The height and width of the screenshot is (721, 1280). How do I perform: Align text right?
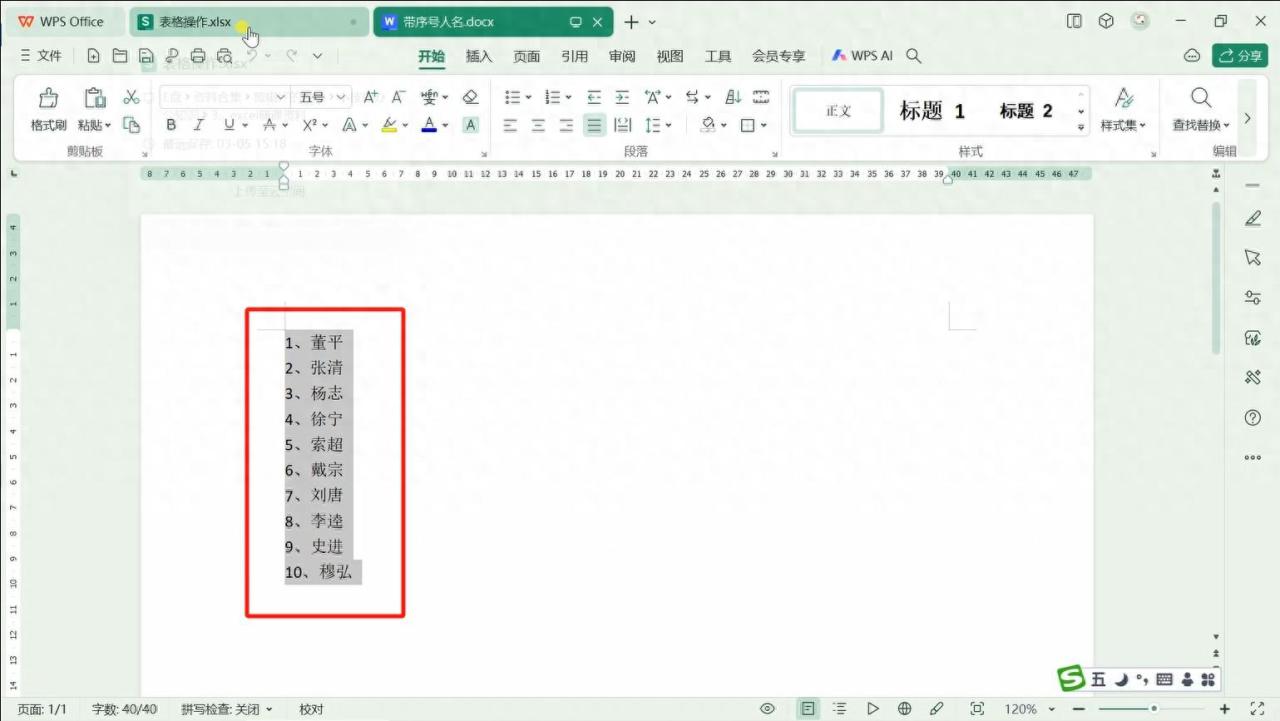pyautogui.click(x=566, y=125)
